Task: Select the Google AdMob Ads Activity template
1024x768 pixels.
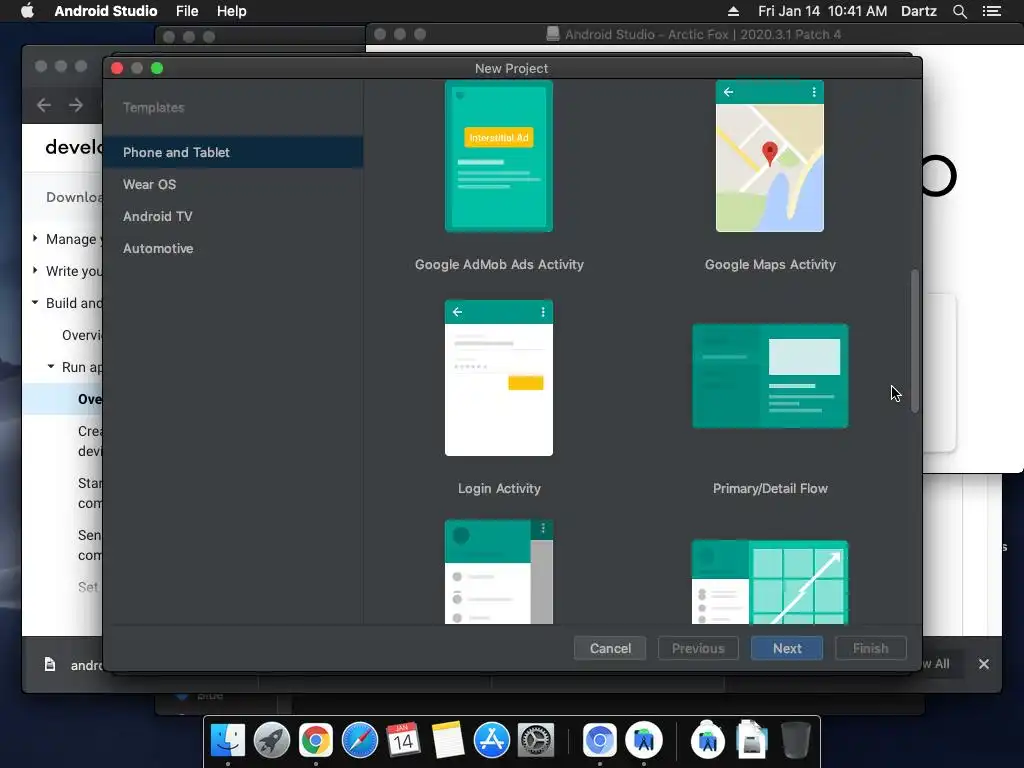Action: pyautogui.click(x=499, y=156)
